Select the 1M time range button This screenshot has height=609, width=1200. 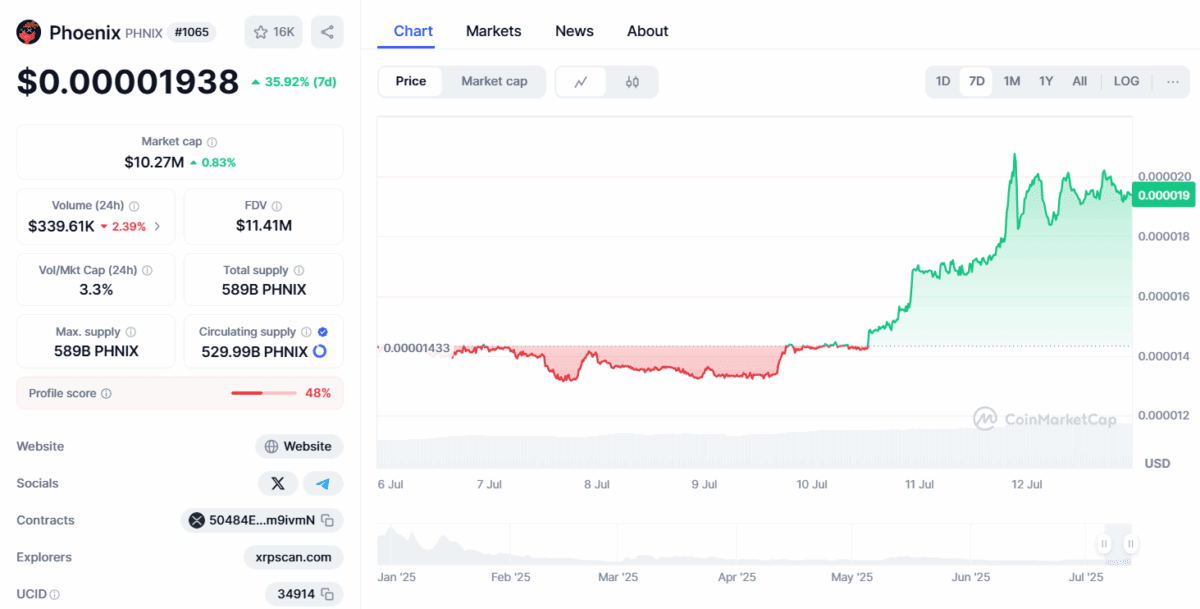coord(1011,81)
